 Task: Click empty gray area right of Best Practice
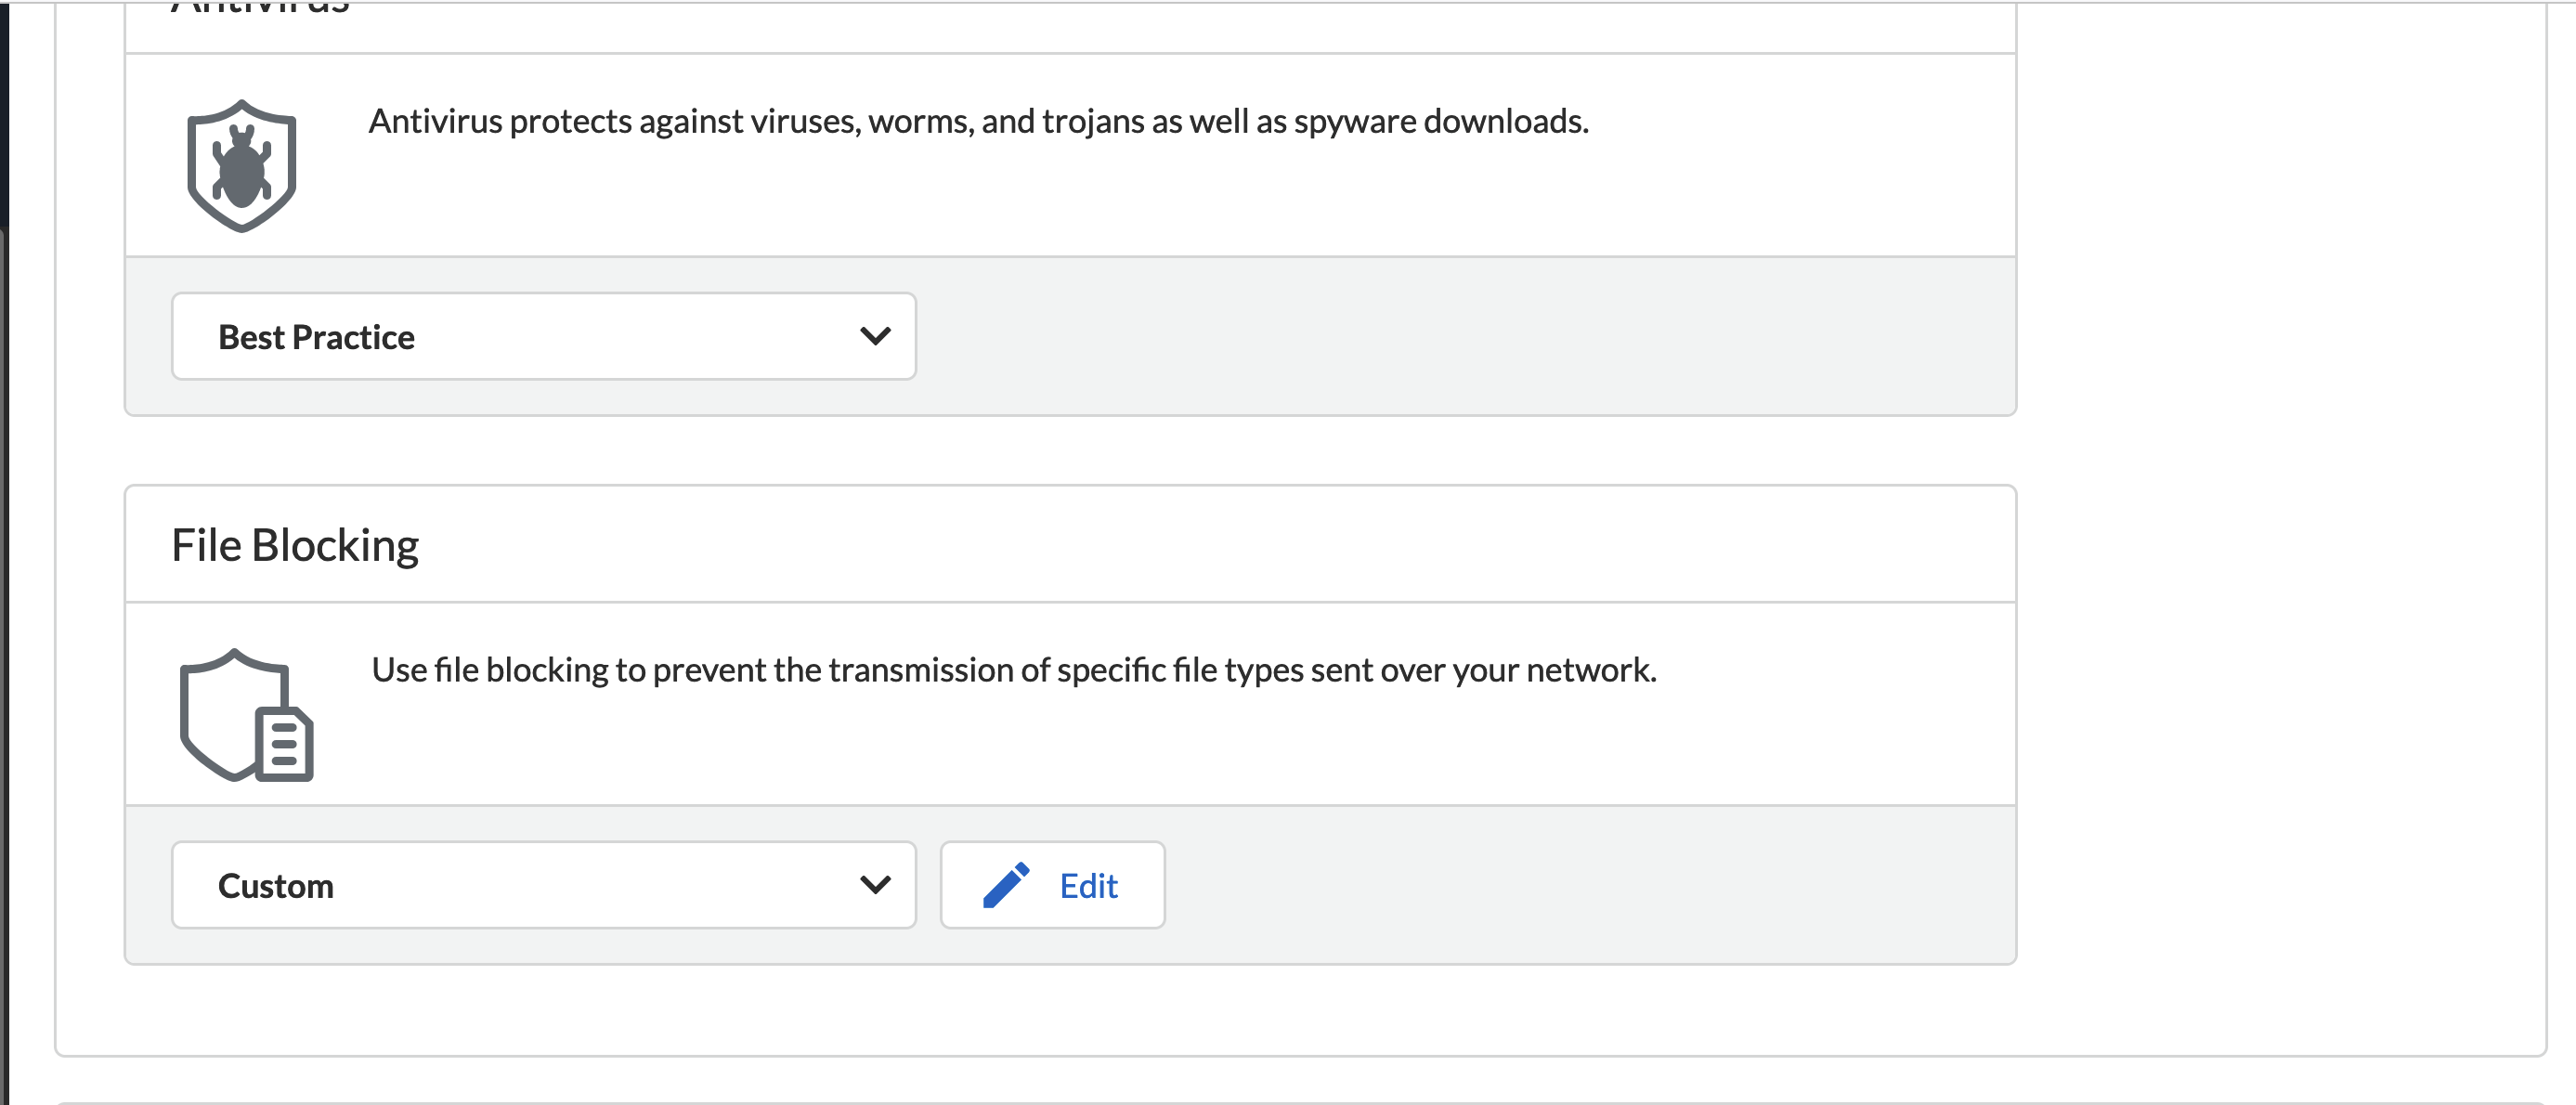pyautogui.click(x=1450, y=336)
